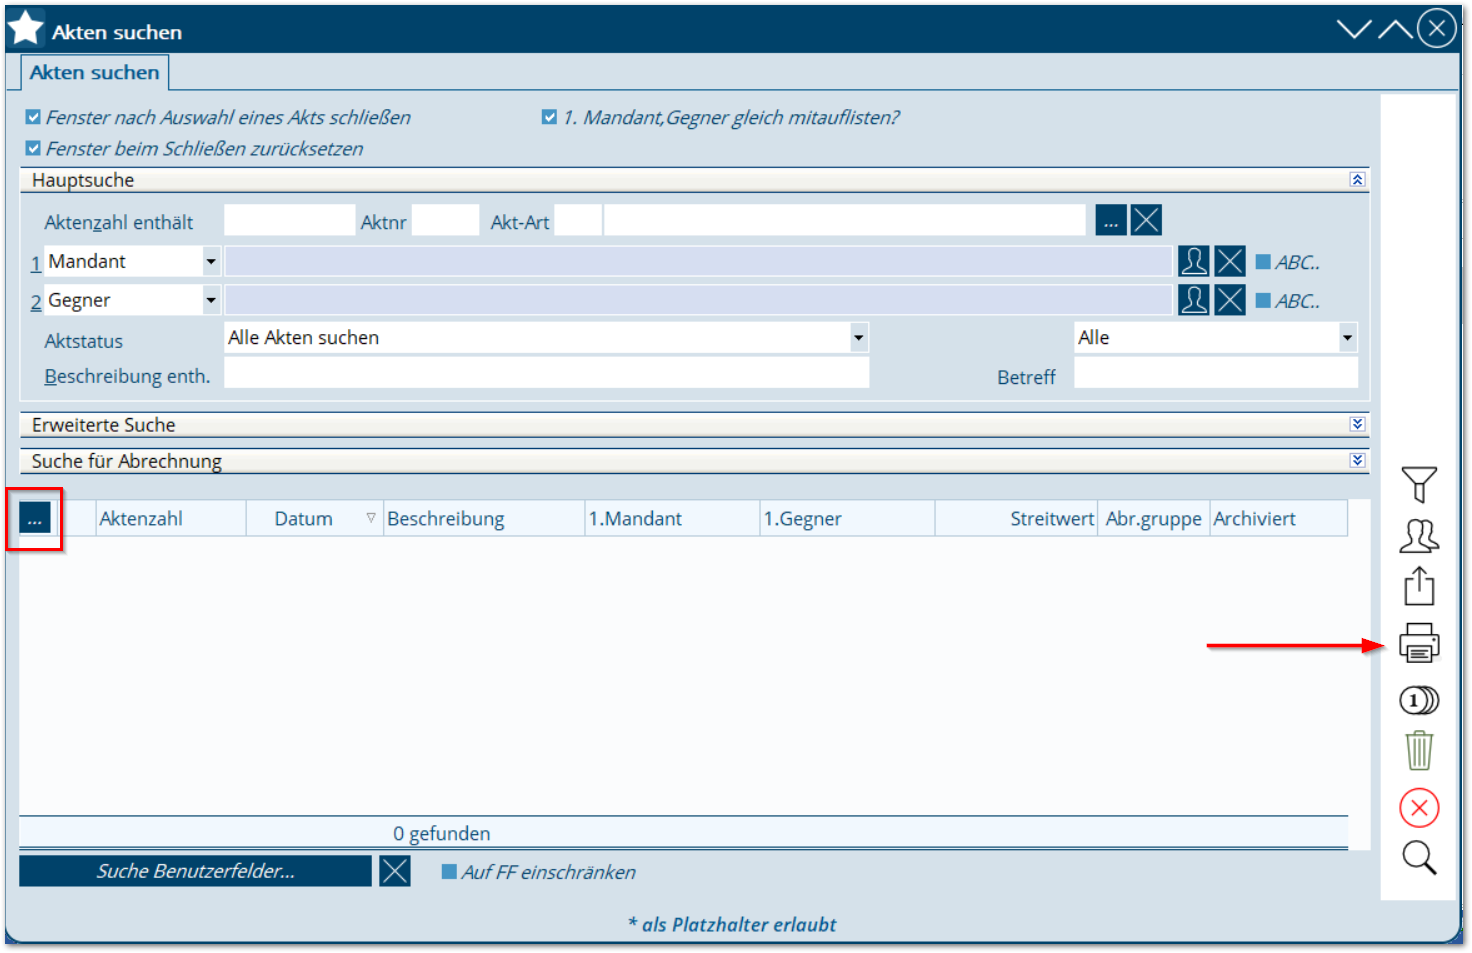The width and height of the screenshot is (1472, 953).
Task: Clear the Gegner field with X button
Action: click(1229, 300)
